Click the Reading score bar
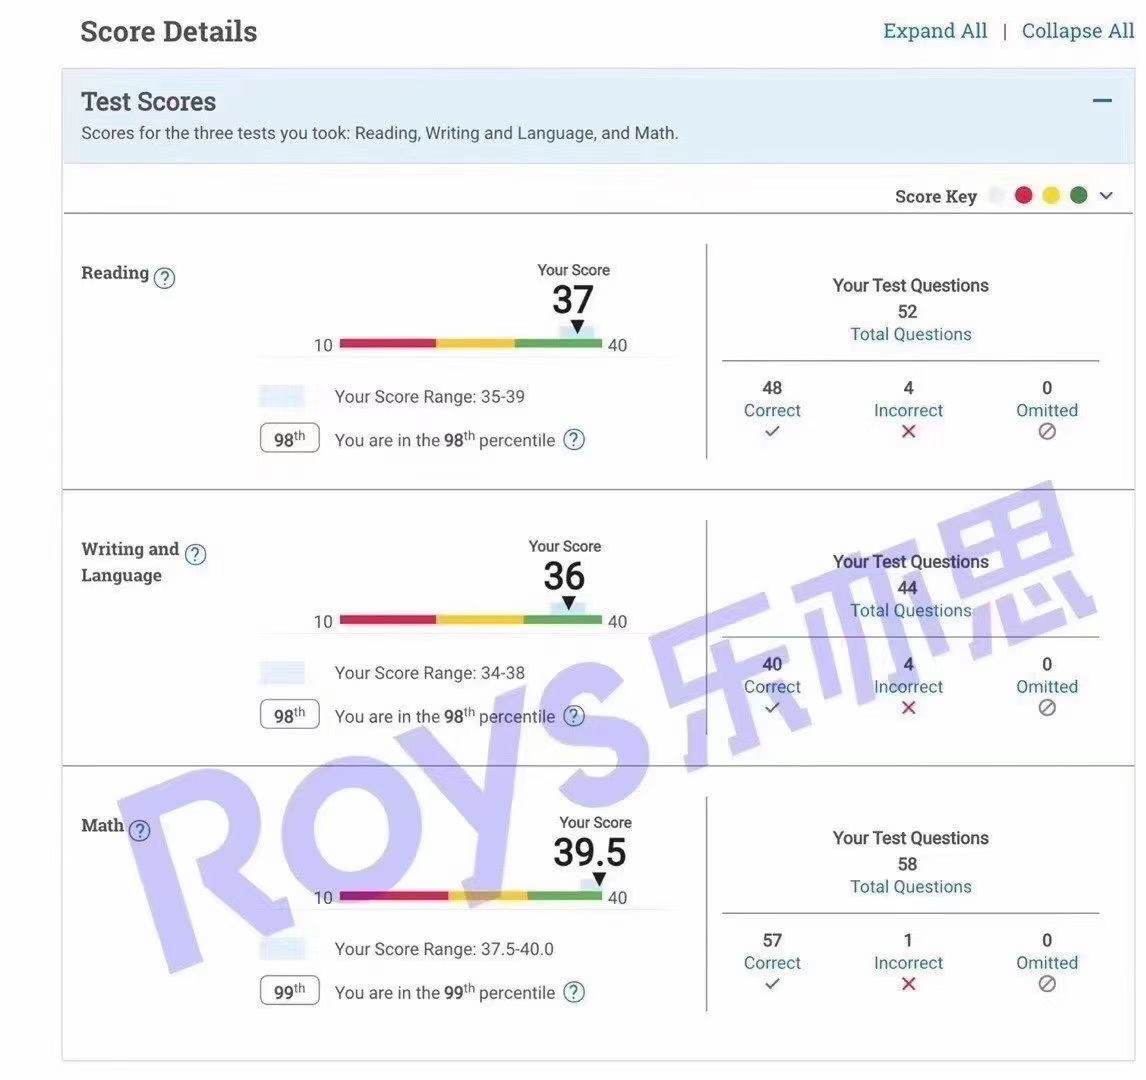Screen dimensions: 1146x1080 point(471,344)
